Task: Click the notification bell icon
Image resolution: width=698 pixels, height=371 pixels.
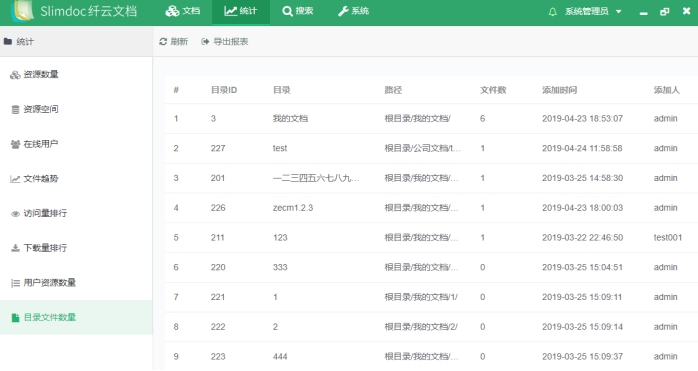Action: tap(552, 12)
